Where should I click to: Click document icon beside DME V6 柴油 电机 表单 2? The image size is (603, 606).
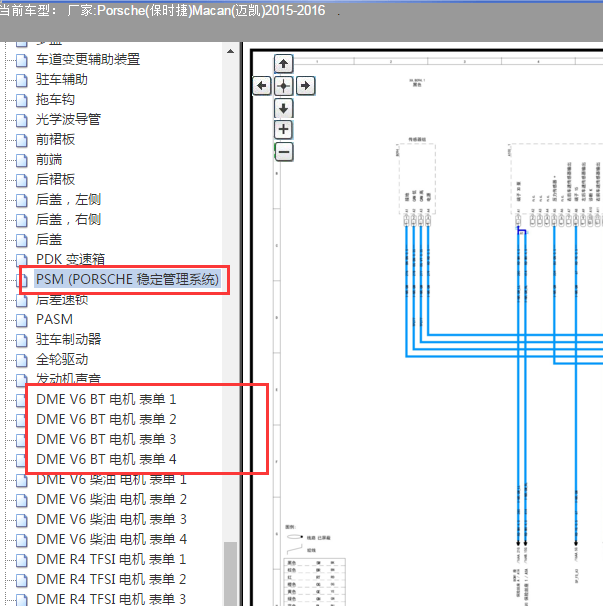tap(22, 500)
